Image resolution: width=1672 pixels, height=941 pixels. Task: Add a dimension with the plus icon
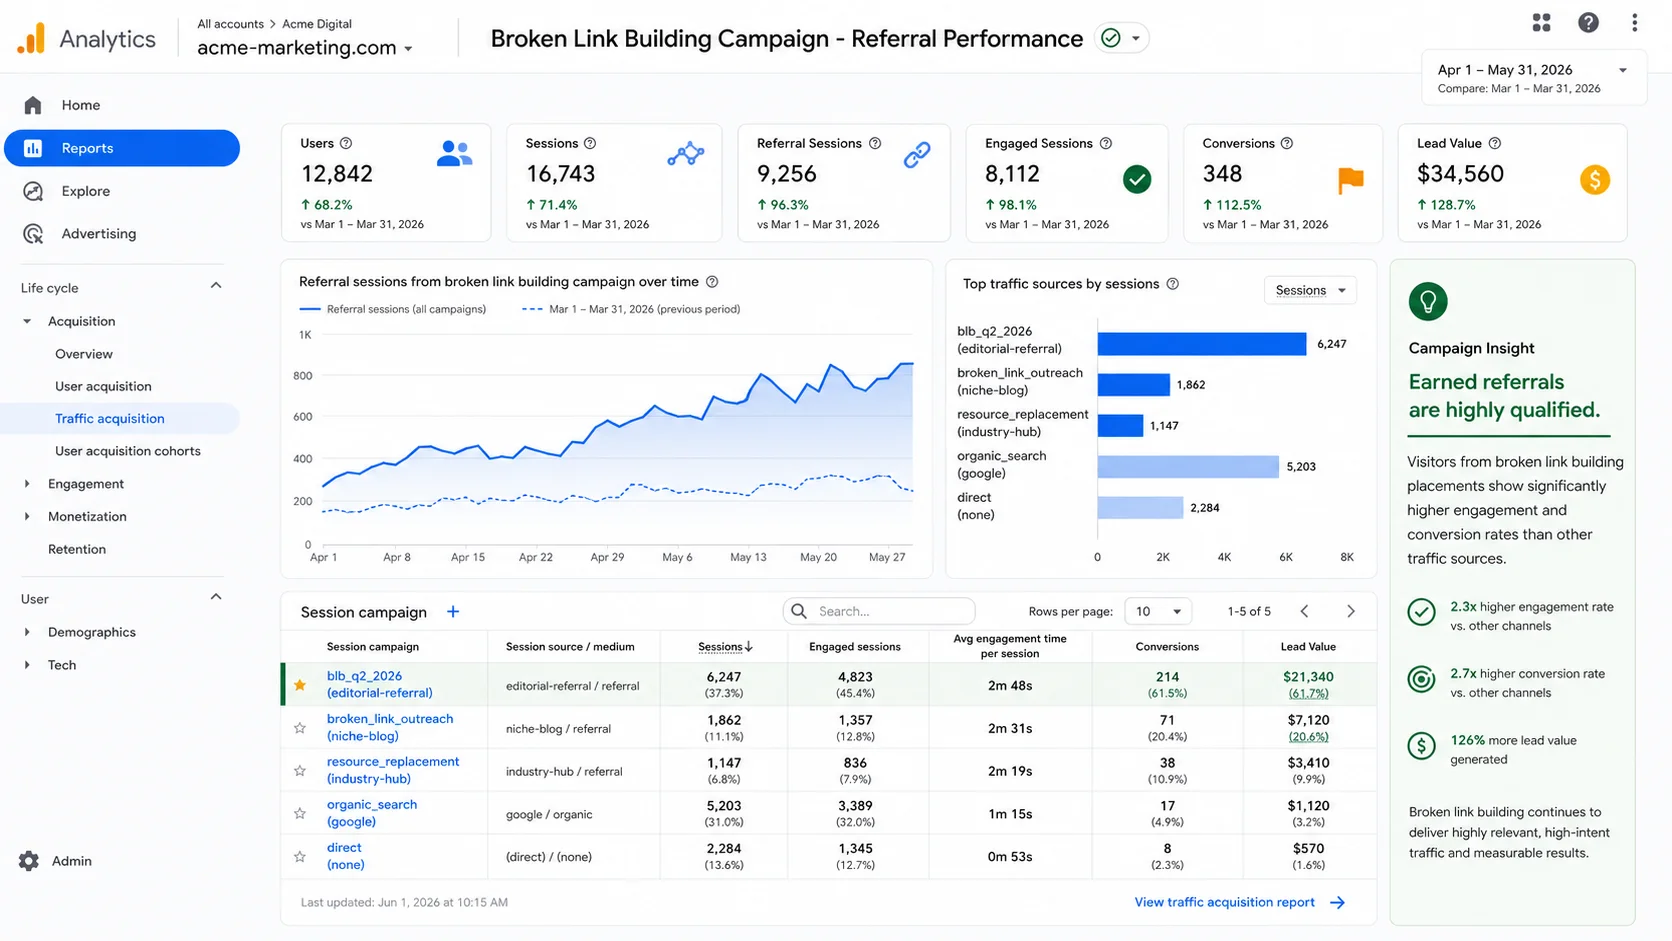(x=453, y=612)
